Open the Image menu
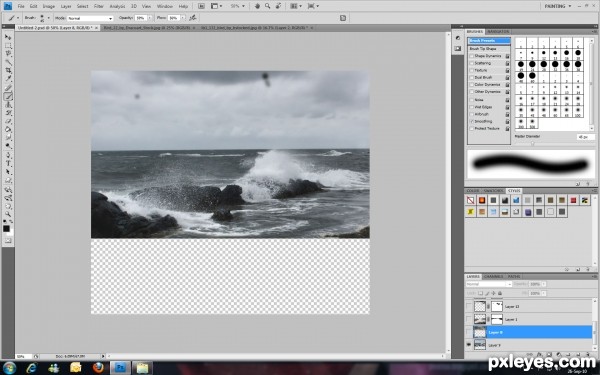This screenshot has height=375, width=600. pyautogui.click(x=49, y=6)
